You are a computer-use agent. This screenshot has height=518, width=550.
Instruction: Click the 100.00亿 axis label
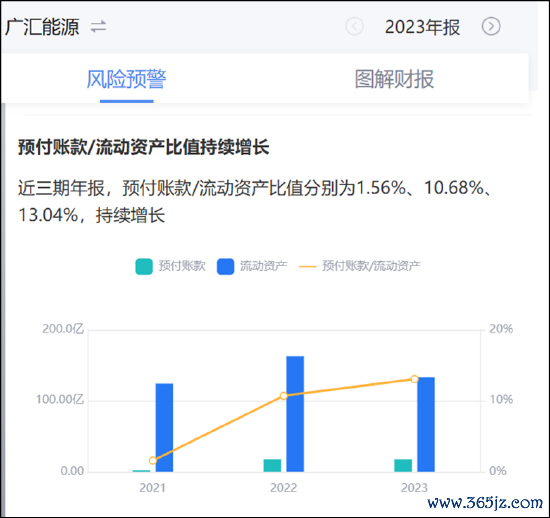[x=60, y=399]
